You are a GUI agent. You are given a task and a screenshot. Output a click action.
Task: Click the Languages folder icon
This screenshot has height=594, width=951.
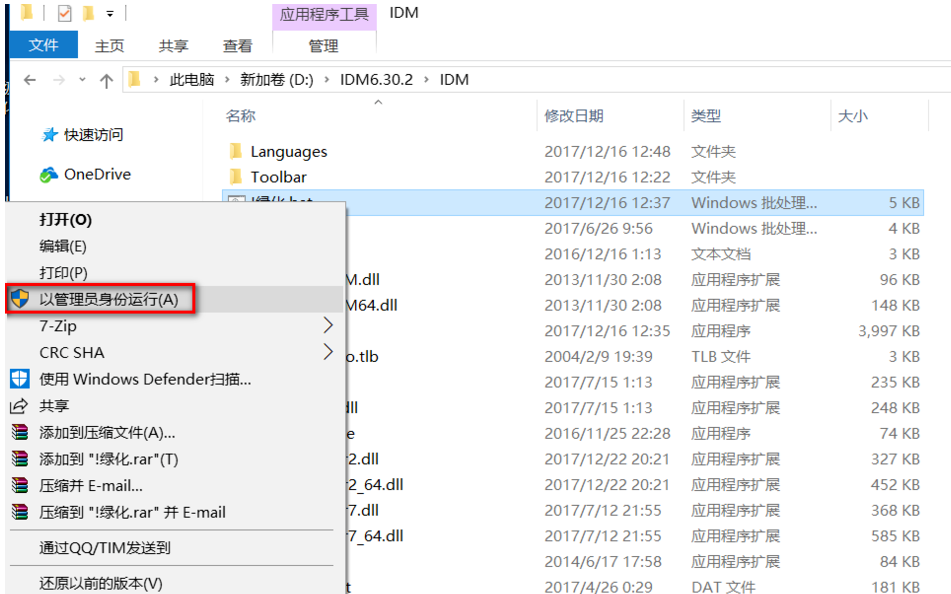[x=236, y=151]
